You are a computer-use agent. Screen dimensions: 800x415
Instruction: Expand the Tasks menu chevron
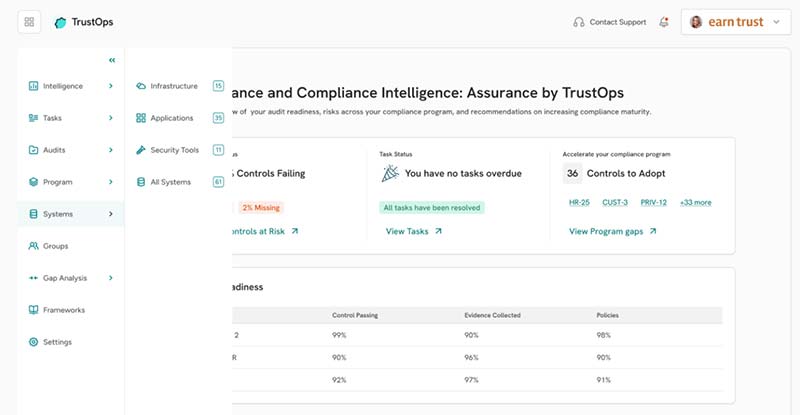(x=111, y=118)
